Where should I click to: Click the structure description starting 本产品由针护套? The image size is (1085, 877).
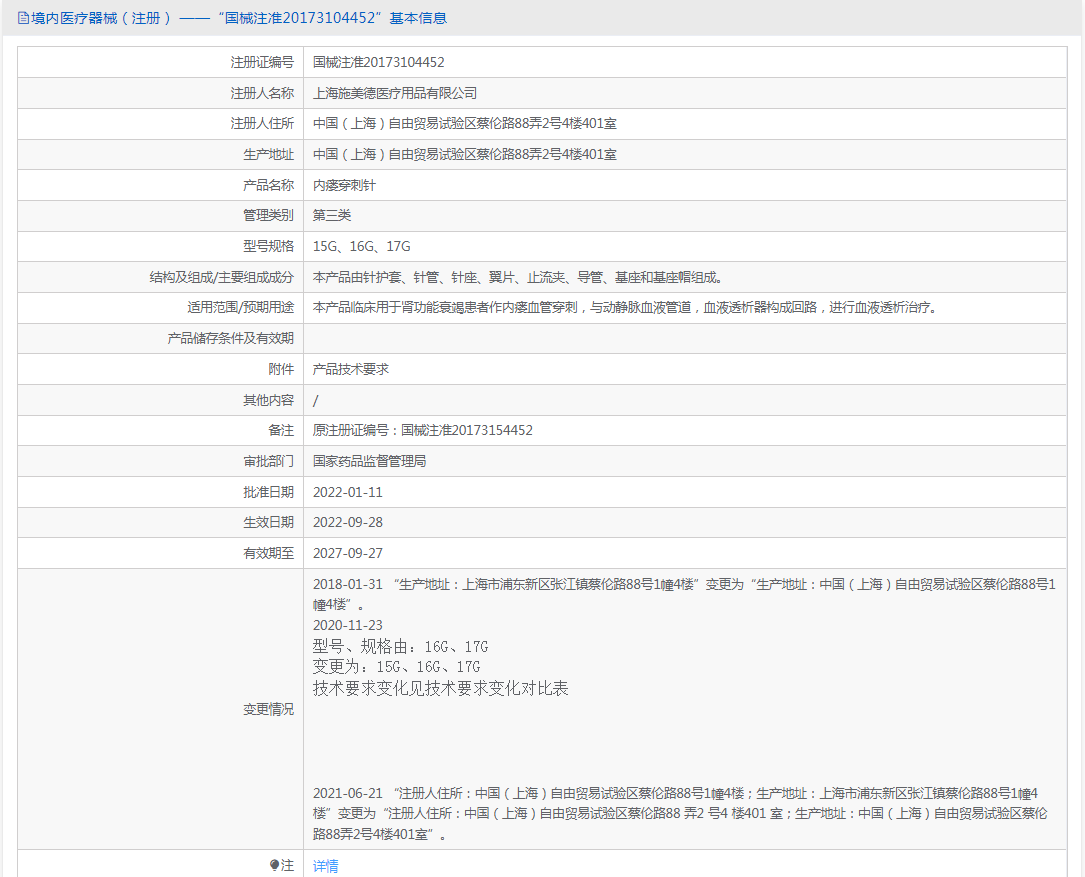pos(518,277)
